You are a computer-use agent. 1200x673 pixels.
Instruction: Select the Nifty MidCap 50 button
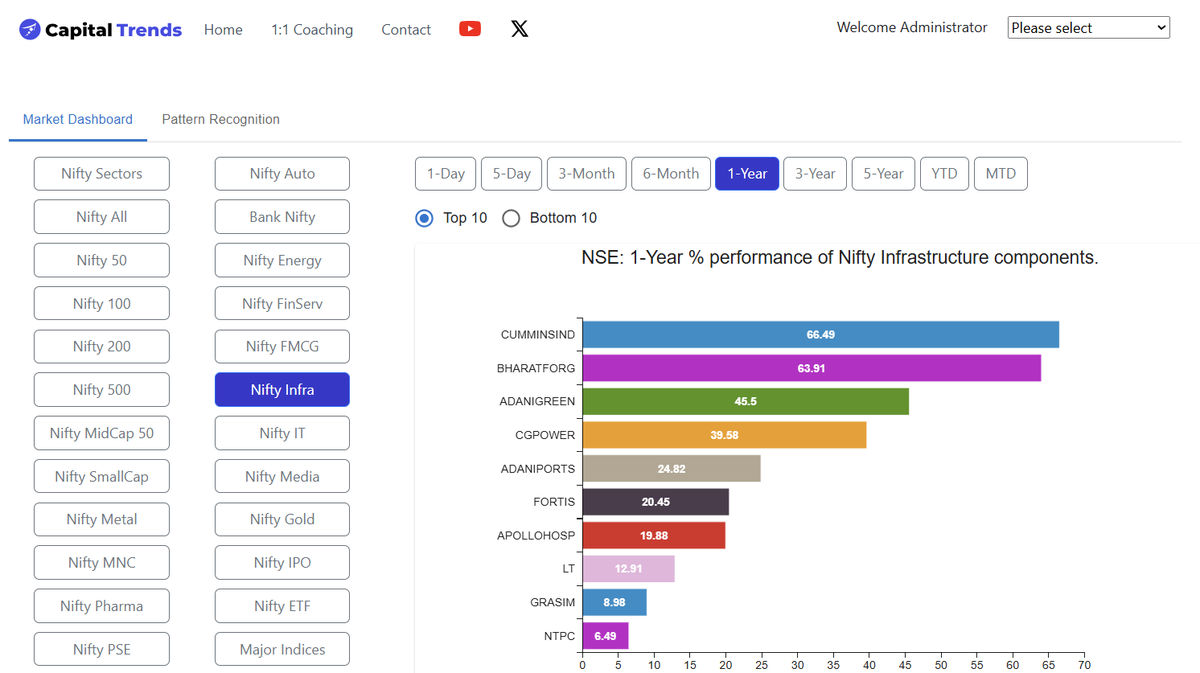[x=102, y=433]
